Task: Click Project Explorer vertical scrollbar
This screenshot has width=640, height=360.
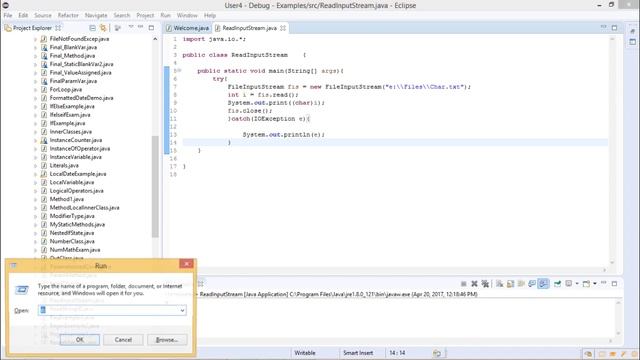Action: coord(155,186)
